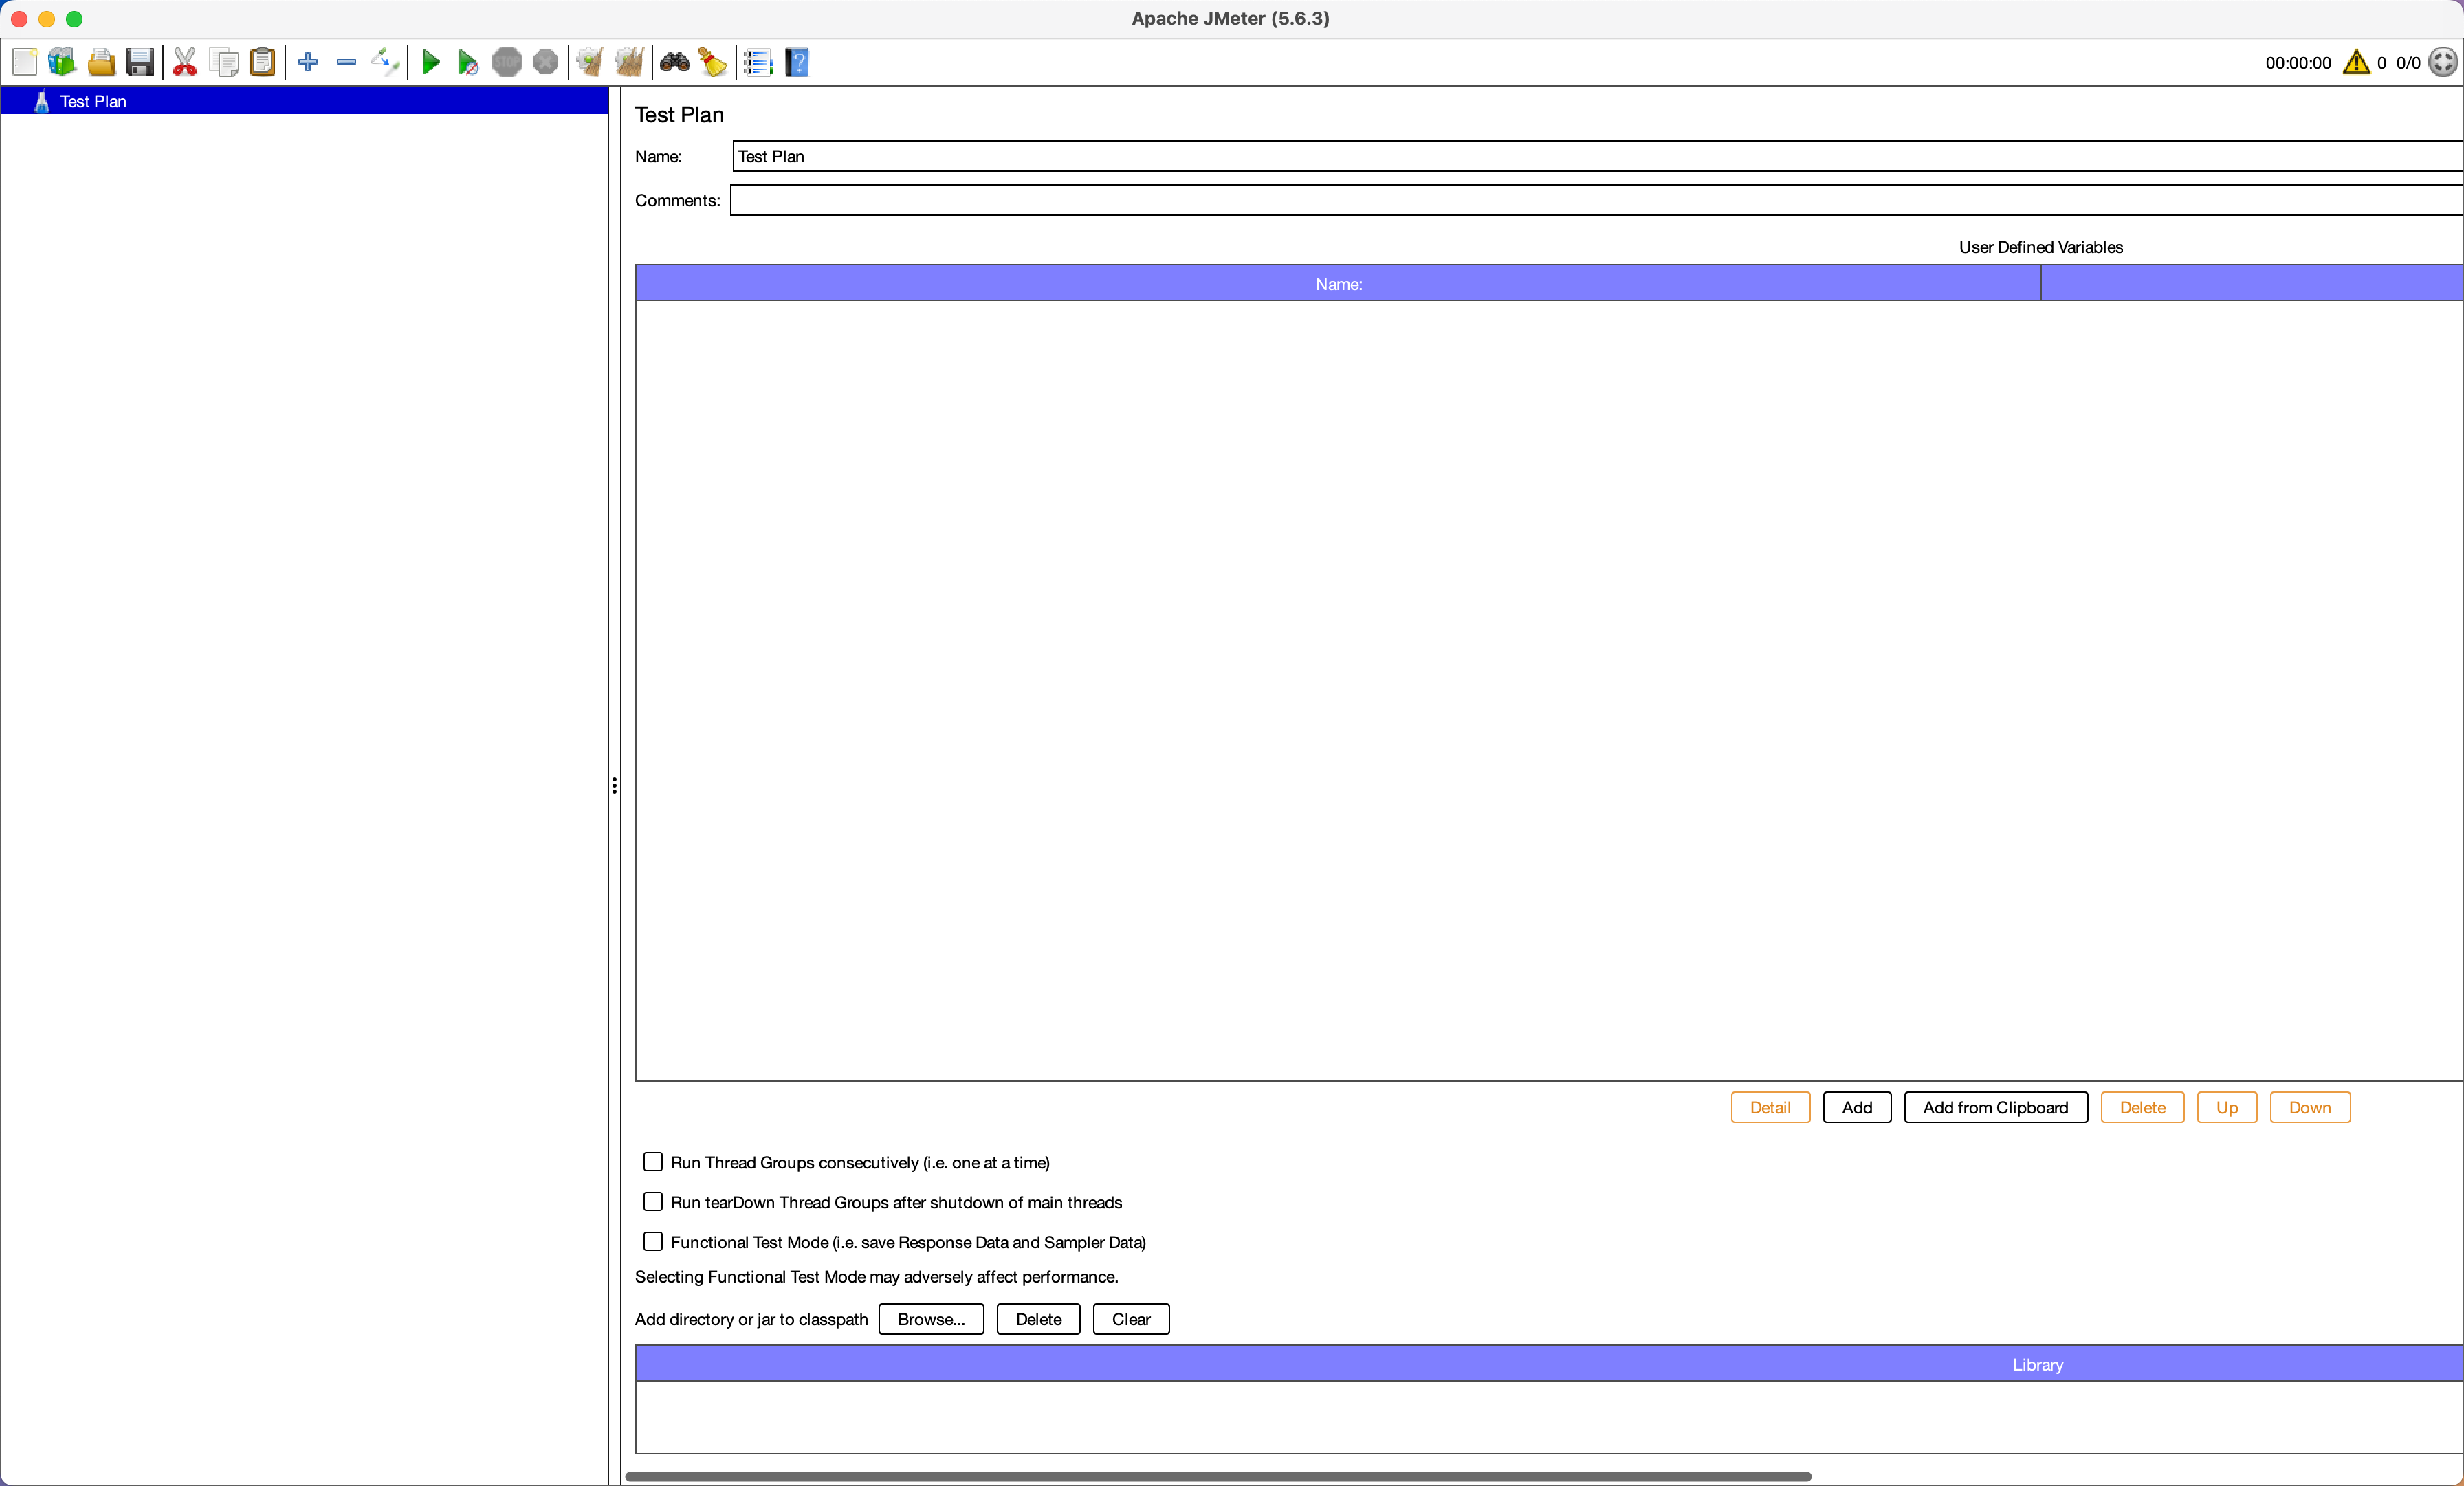
Task: Click the horizontal scrollbar at bottom
Action: (1218, 1476)
